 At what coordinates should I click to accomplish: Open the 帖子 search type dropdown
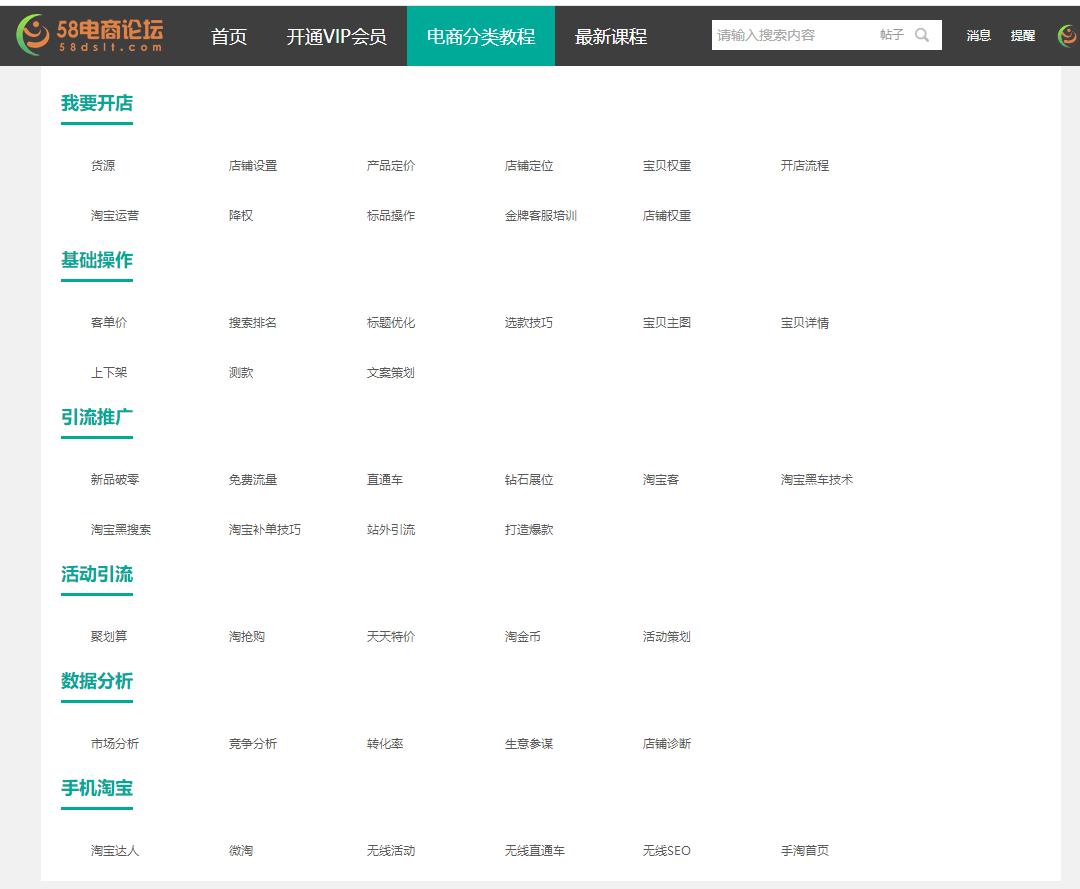tap(891, 35)
